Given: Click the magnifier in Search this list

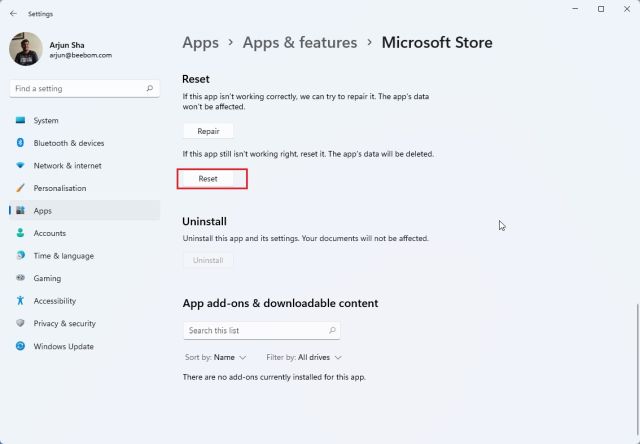Looking at the screenshot, I should 332,330.
